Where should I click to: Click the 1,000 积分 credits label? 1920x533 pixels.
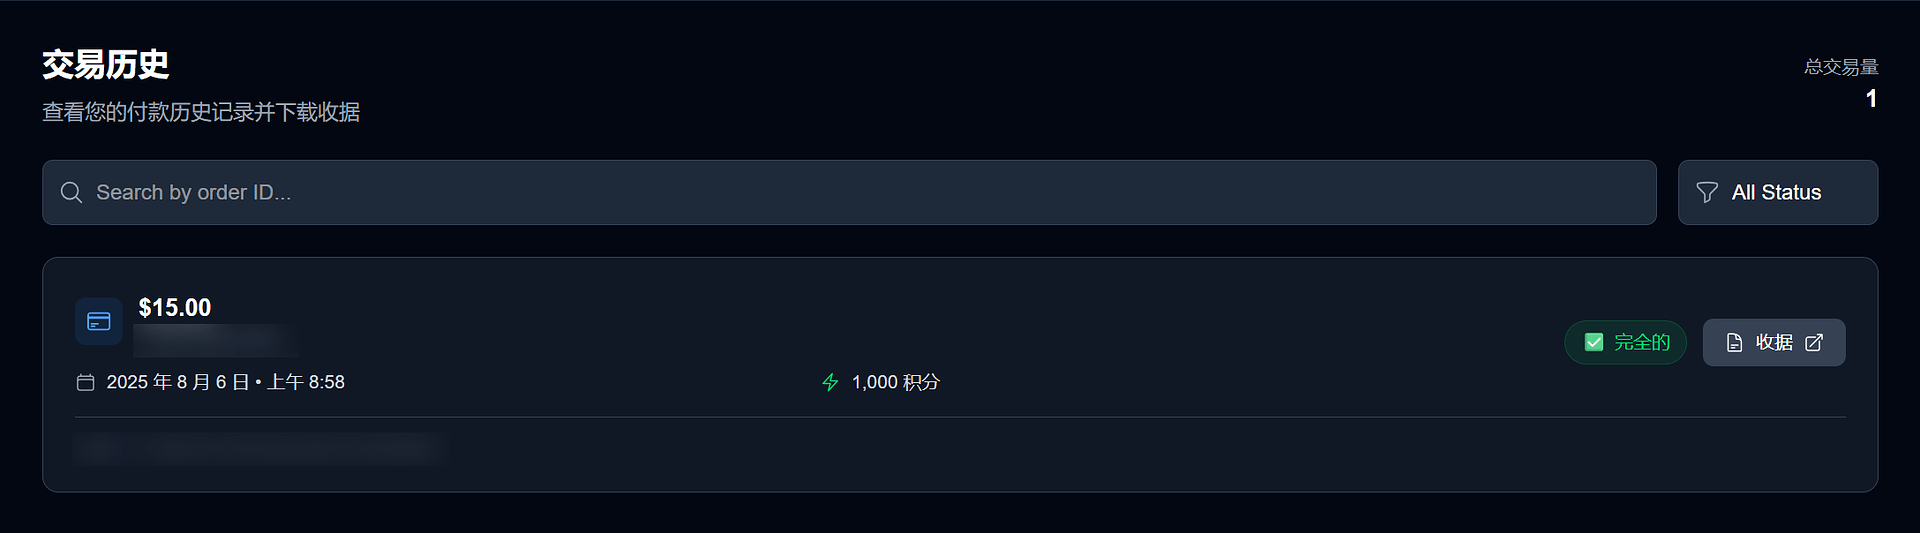(895, 382)
